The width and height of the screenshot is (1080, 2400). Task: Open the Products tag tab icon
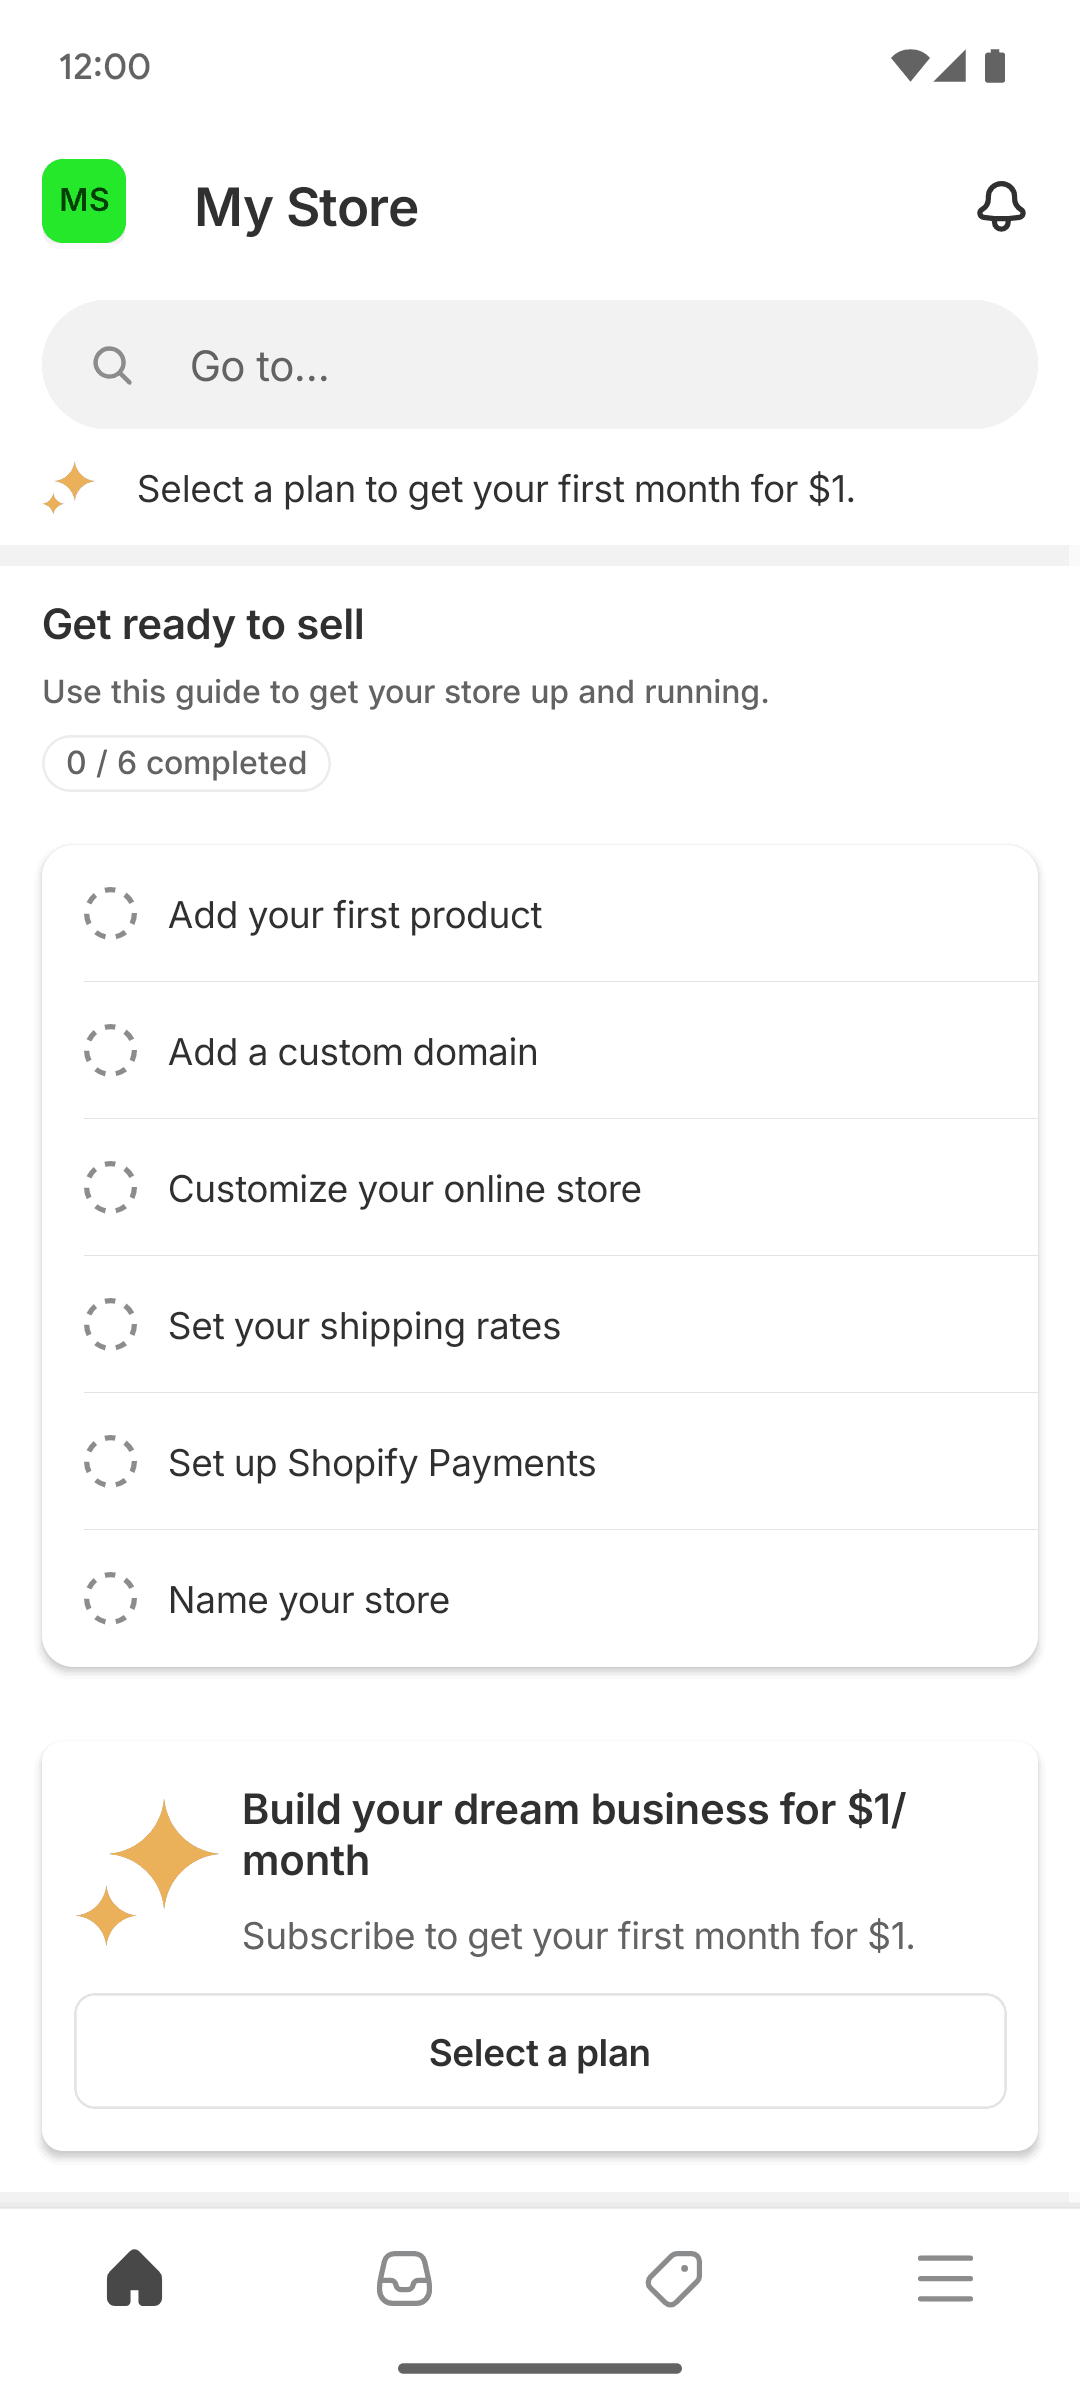[x=674, y=2279]
